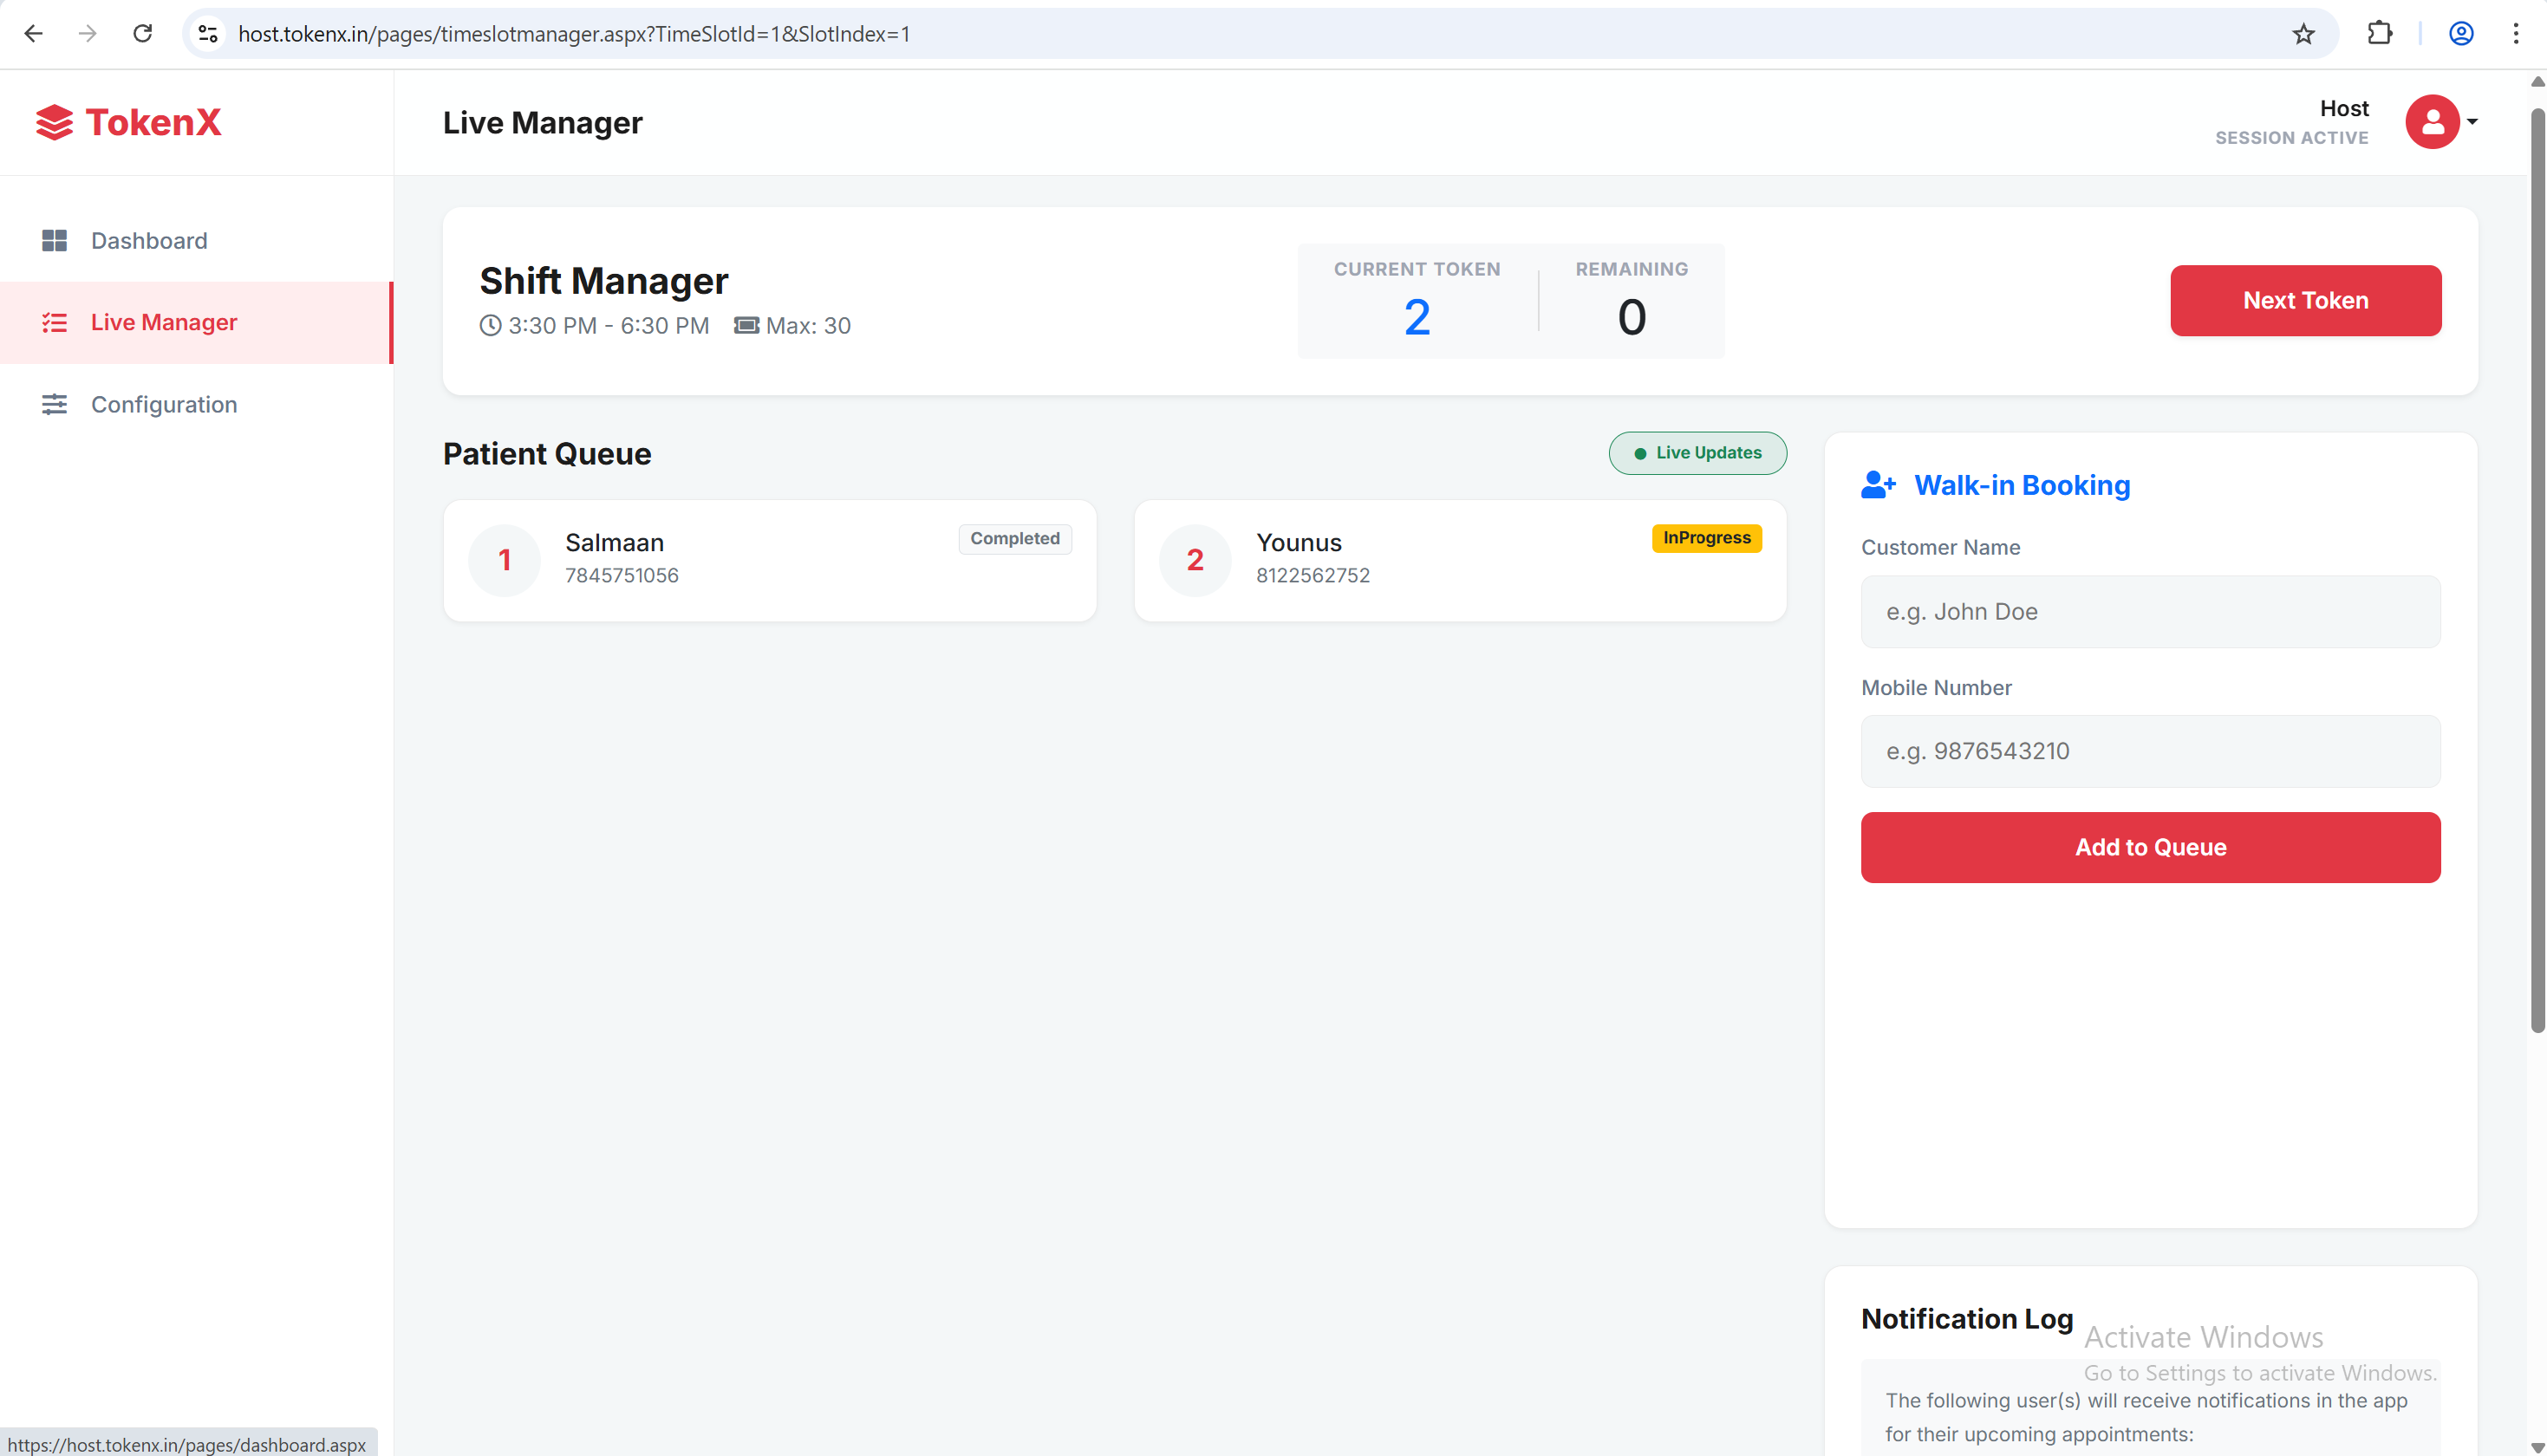Open browser extensions puzzle icon
This screenshot has width=2547, height=1456.
[x=2380, y=33]
